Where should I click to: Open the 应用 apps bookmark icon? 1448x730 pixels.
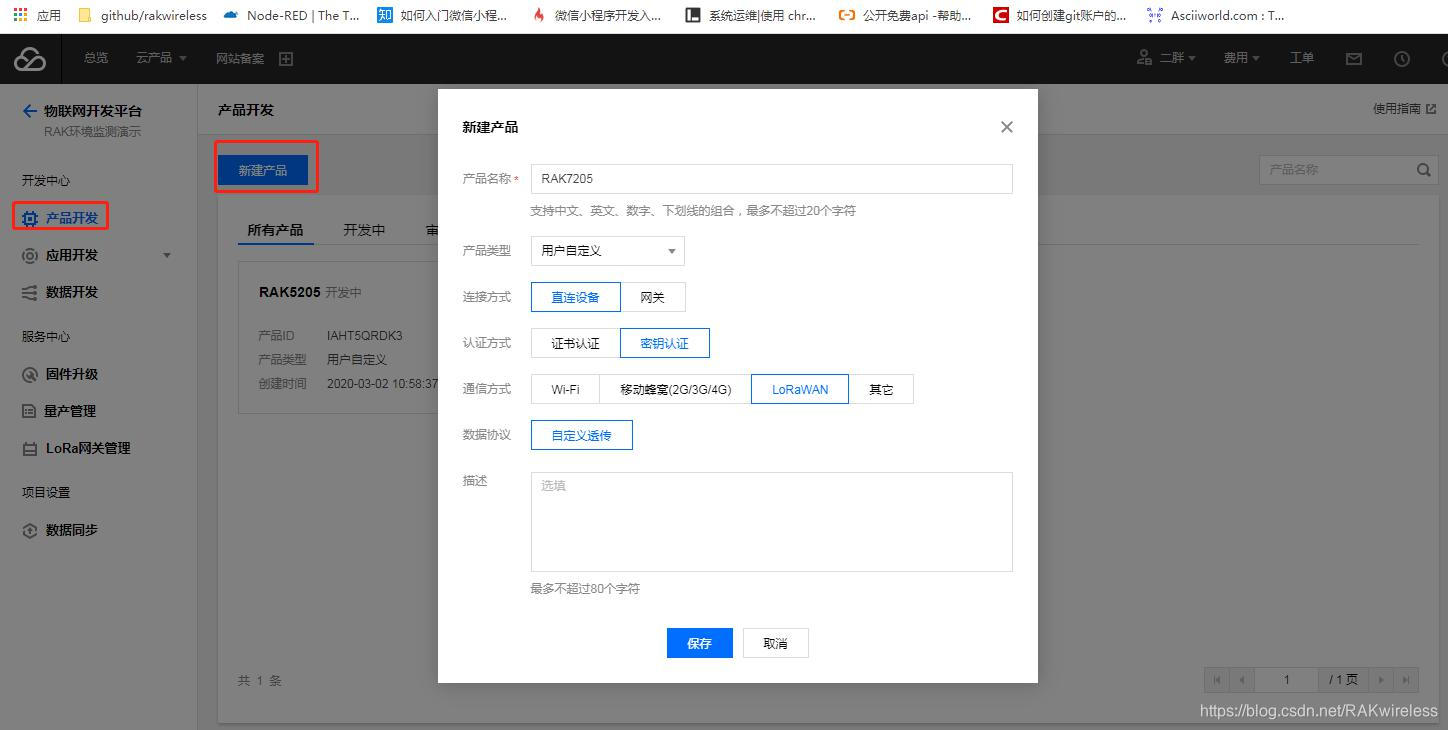pos(20,15)
